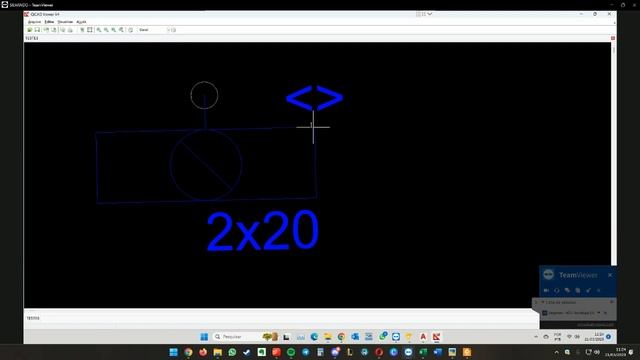
Task: Open the Ajuda menu
Action: (81, 22)
